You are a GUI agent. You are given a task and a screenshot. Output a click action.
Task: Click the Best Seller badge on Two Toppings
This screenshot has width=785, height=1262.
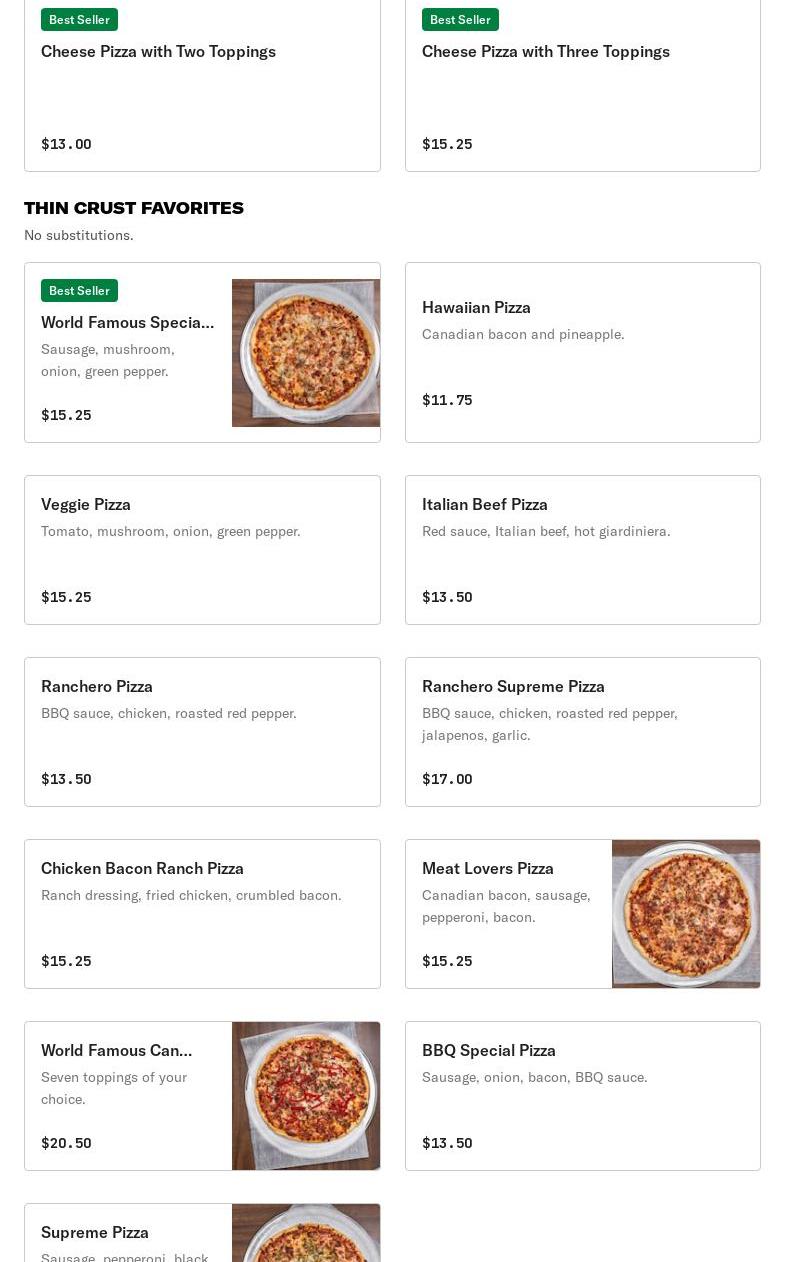point(79,19)
